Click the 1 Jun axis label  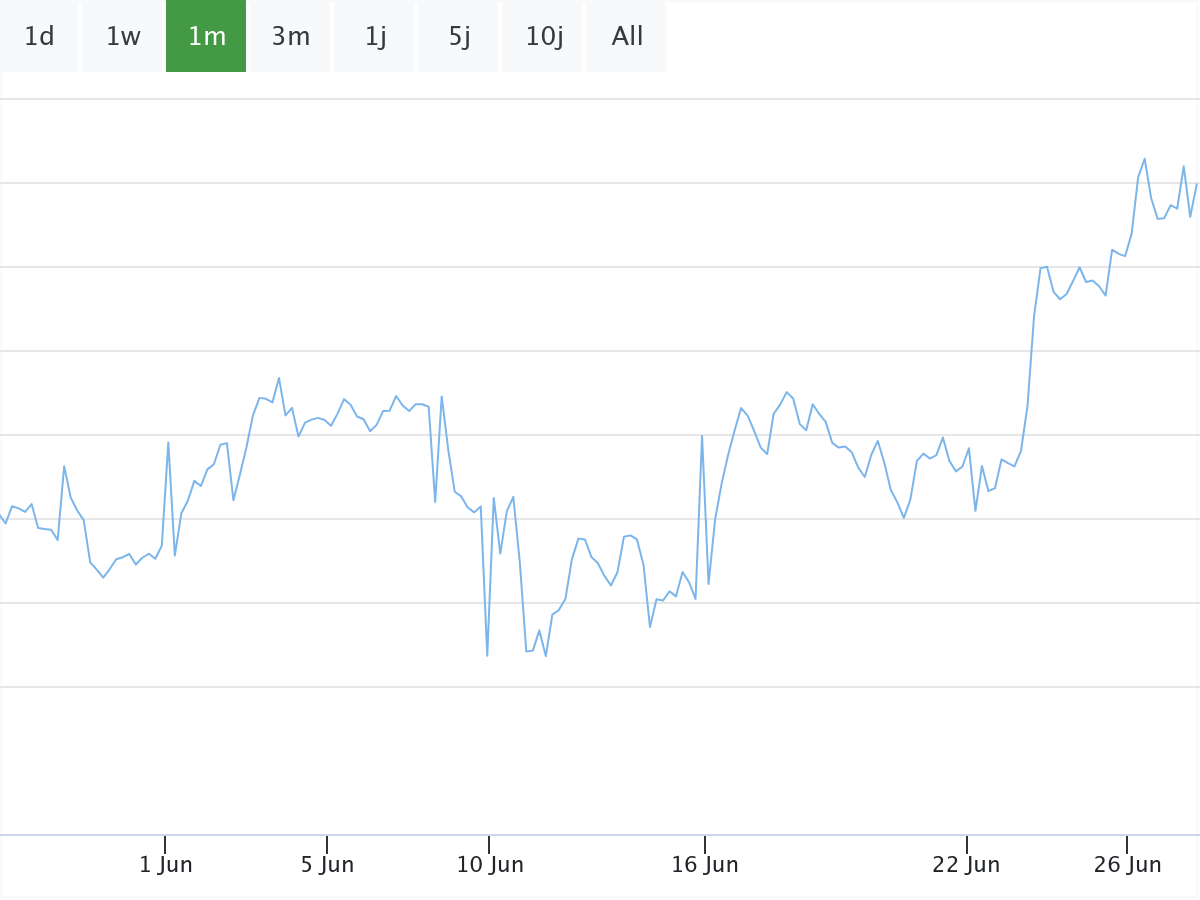[x=166, y=865]
